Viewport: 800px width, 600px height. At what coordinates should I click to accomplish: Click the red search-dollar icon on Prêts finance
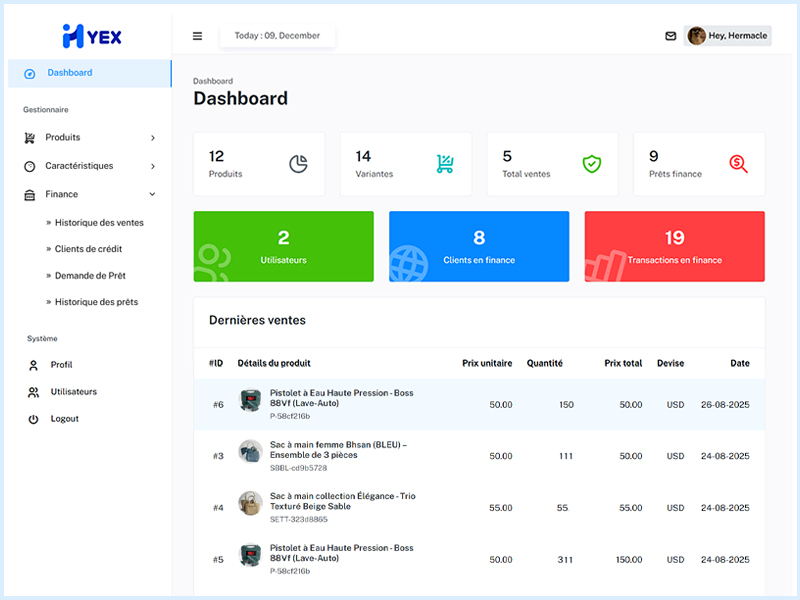click(x=740, y=163)
